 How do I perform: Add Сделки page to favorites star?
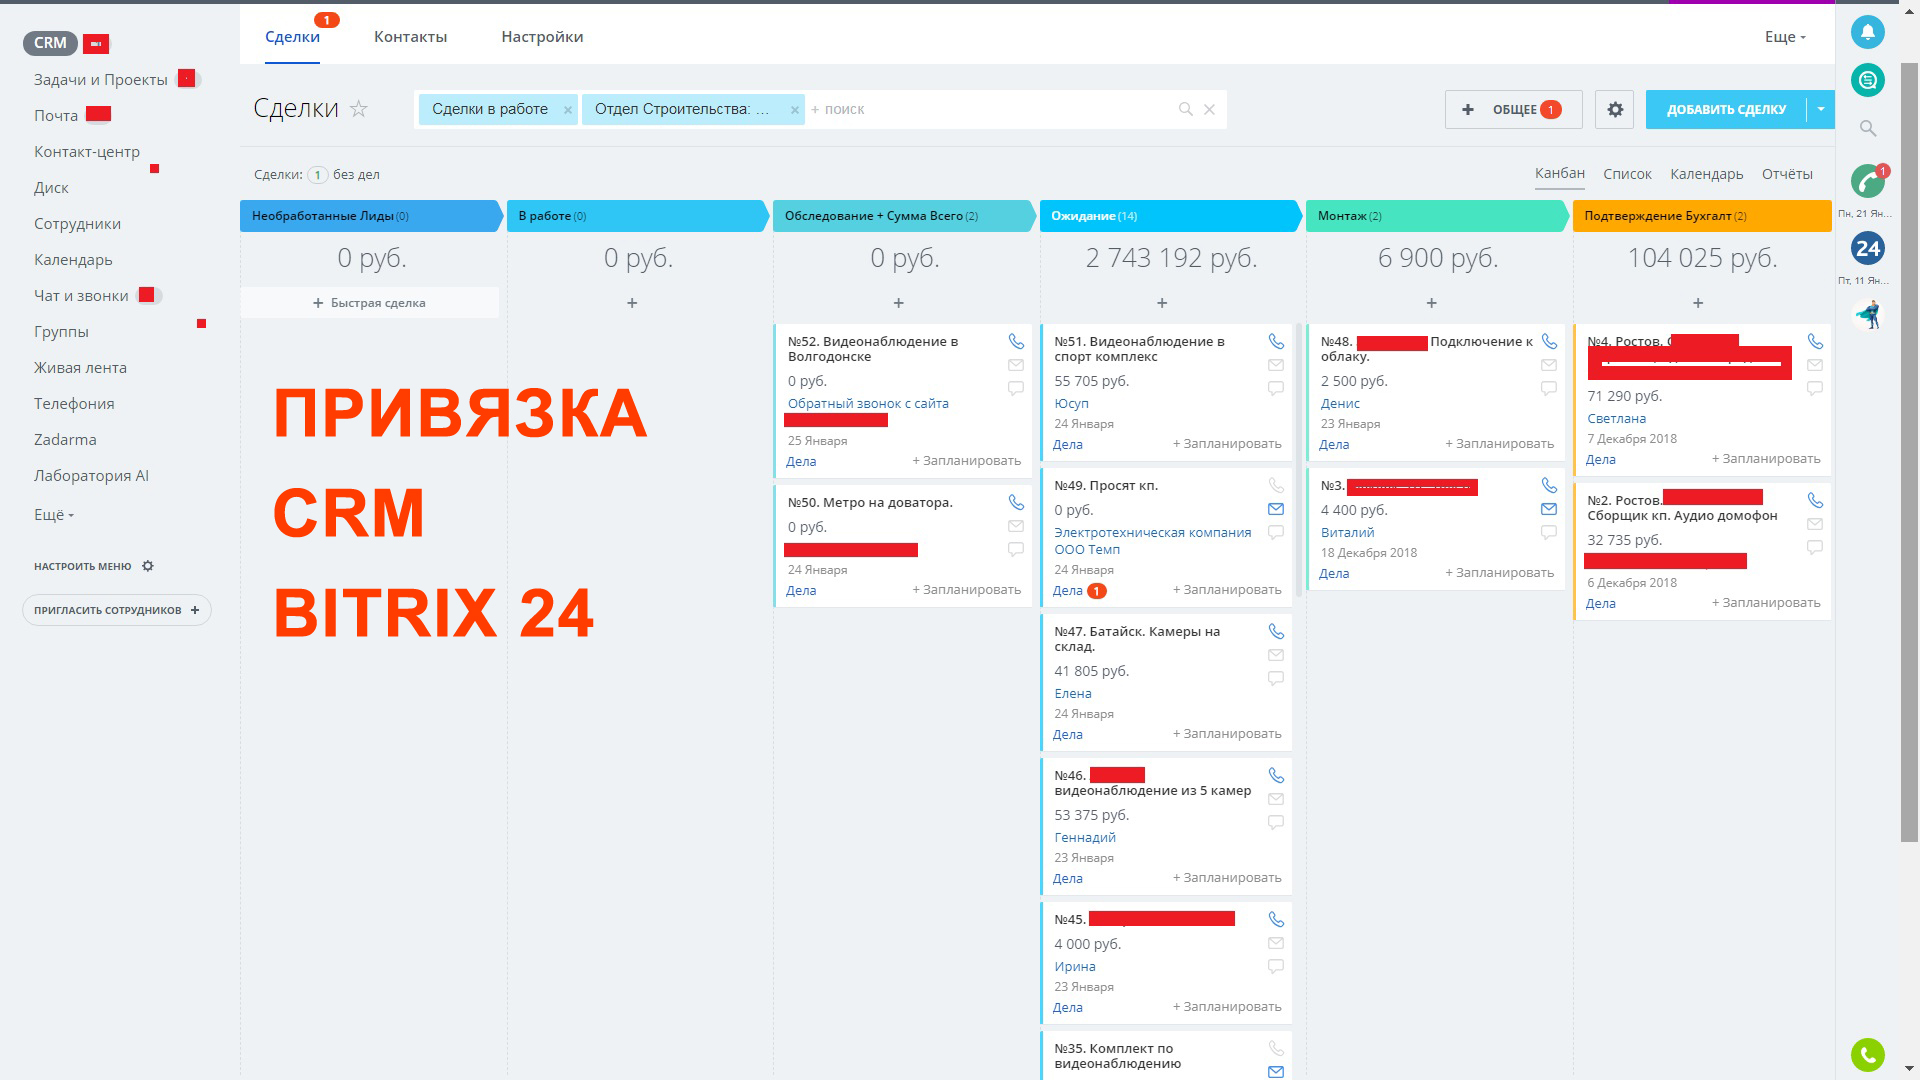(x=359, y=109)
